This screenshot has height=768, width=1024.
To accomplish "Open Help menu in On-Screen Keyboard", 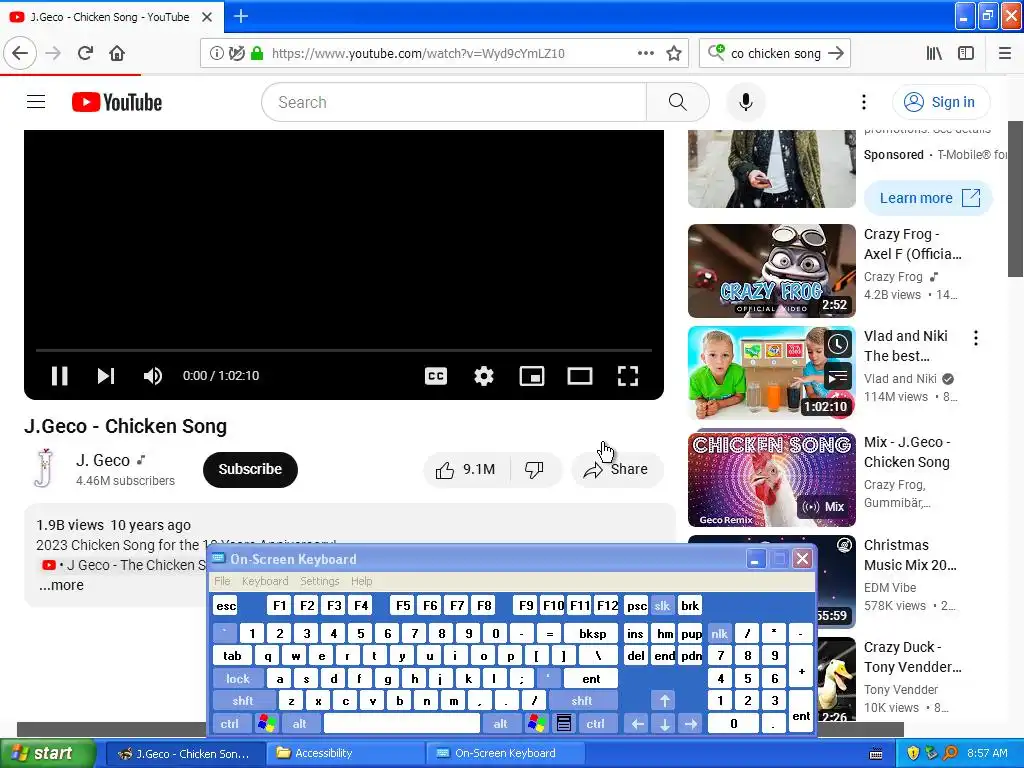I will 361,581.
